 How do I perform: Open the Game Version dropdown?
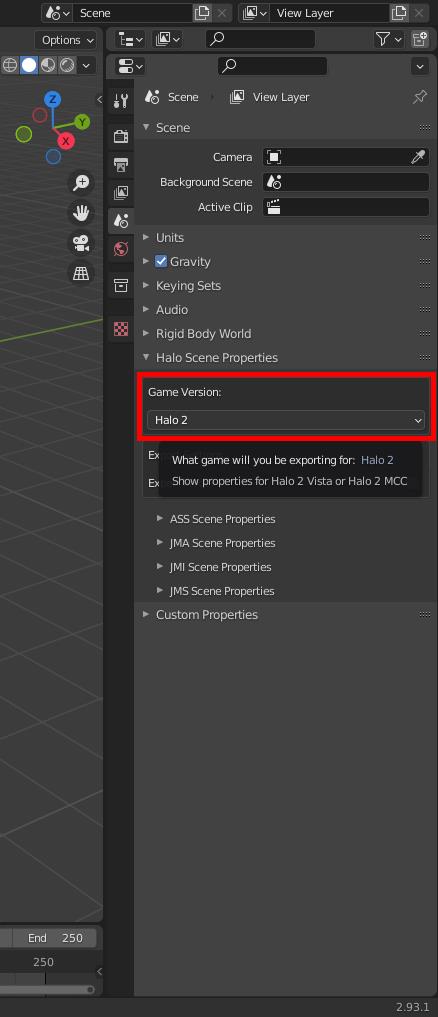[x=286, y=420]
